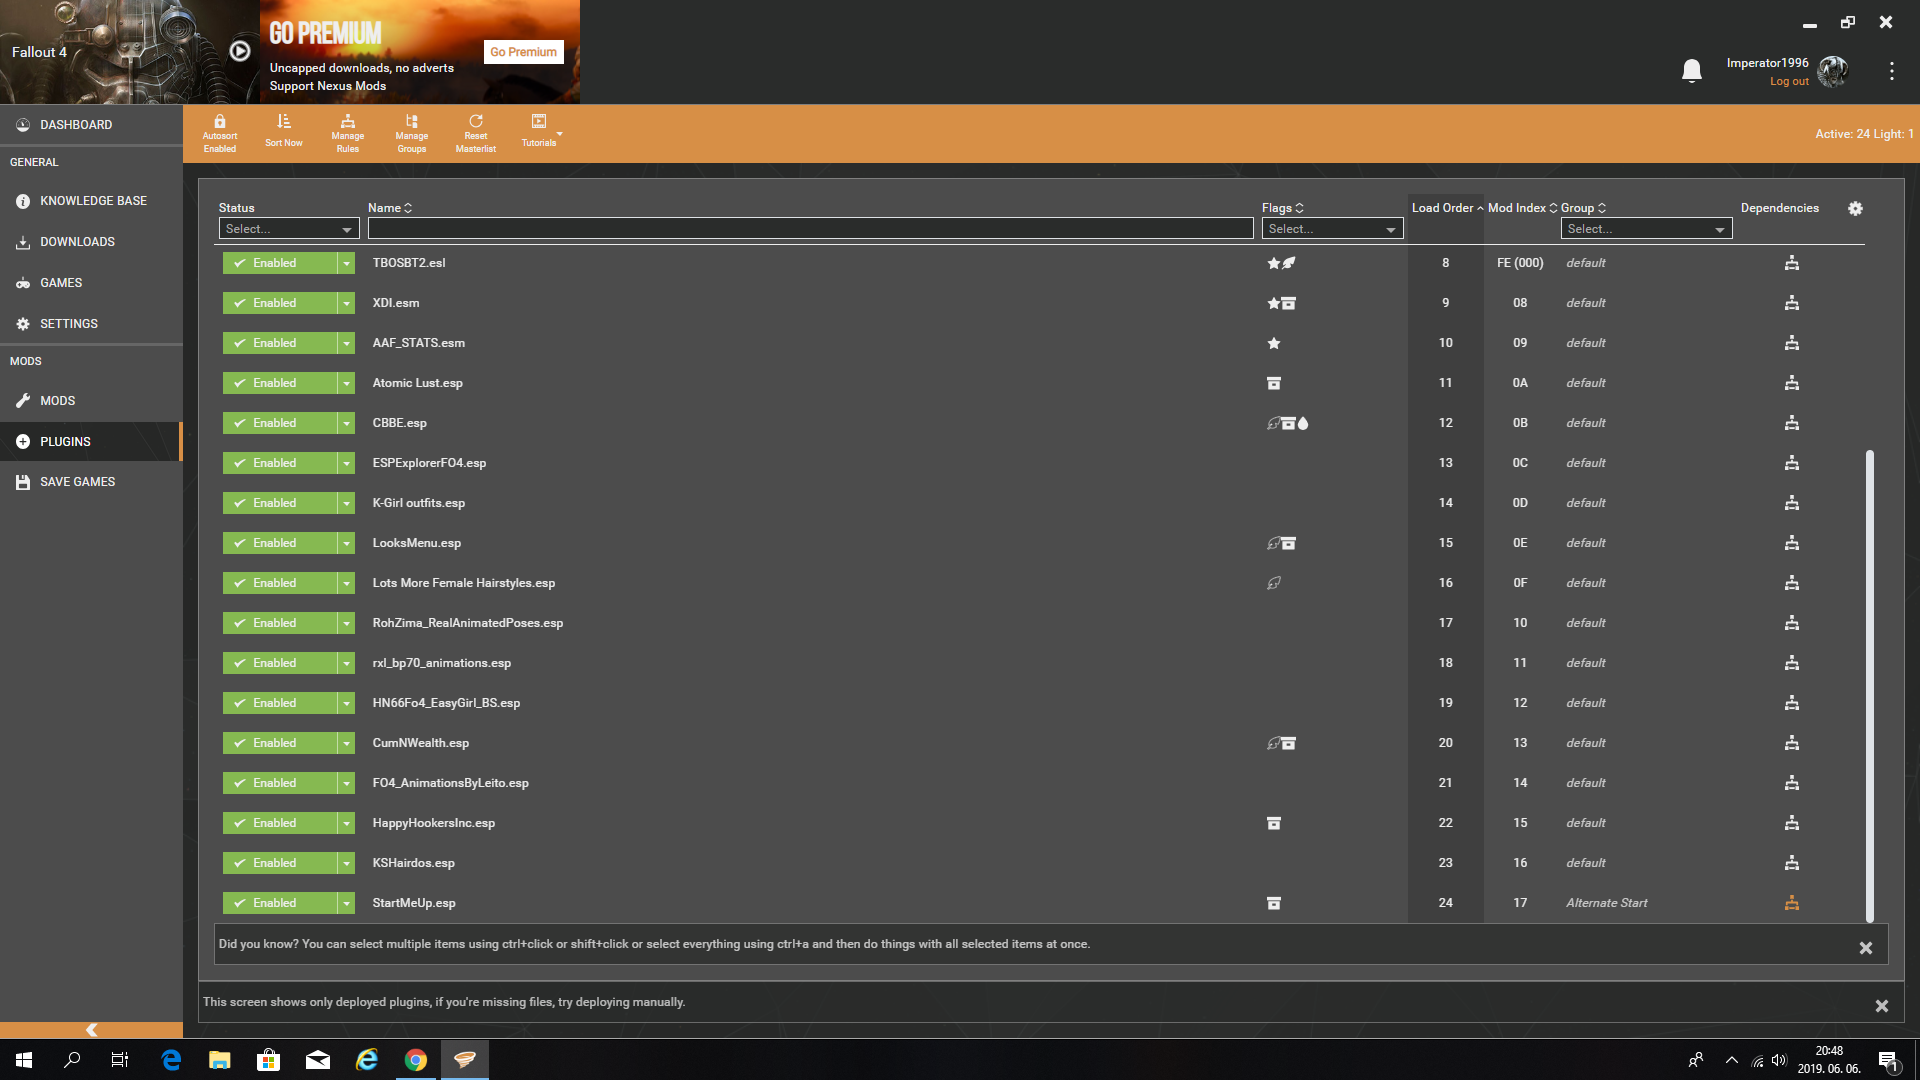
Task: Open dependencies icon for KSHairdos.esp
Action: pyautogui.click(x=1791, y=863)
